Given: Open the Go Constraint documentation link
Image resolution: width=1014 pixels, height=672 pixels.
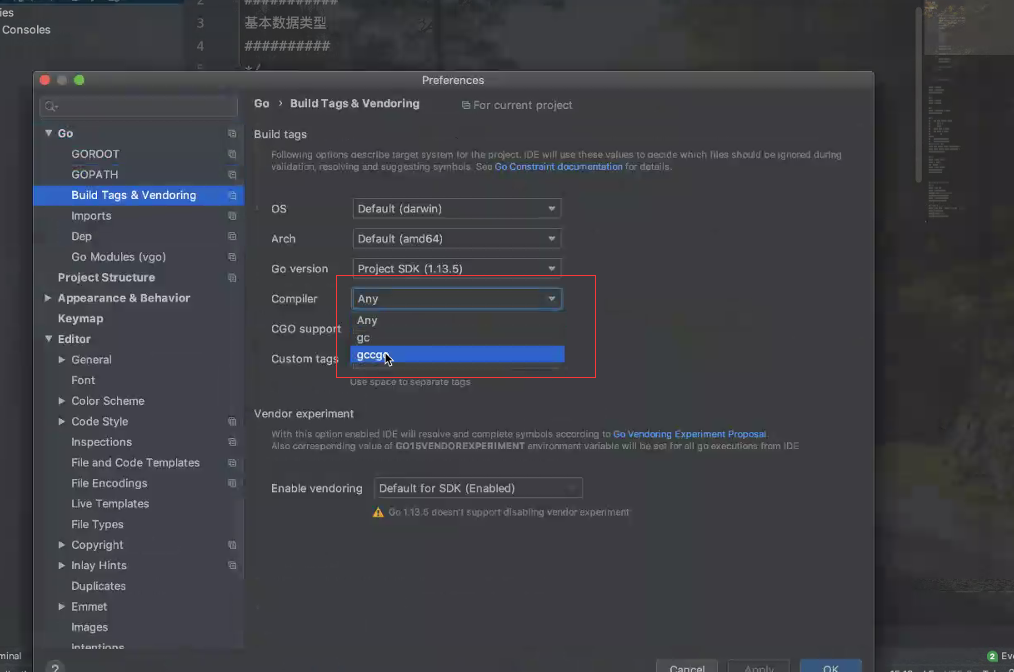Looking at the screenshot, I should point(558,167).
